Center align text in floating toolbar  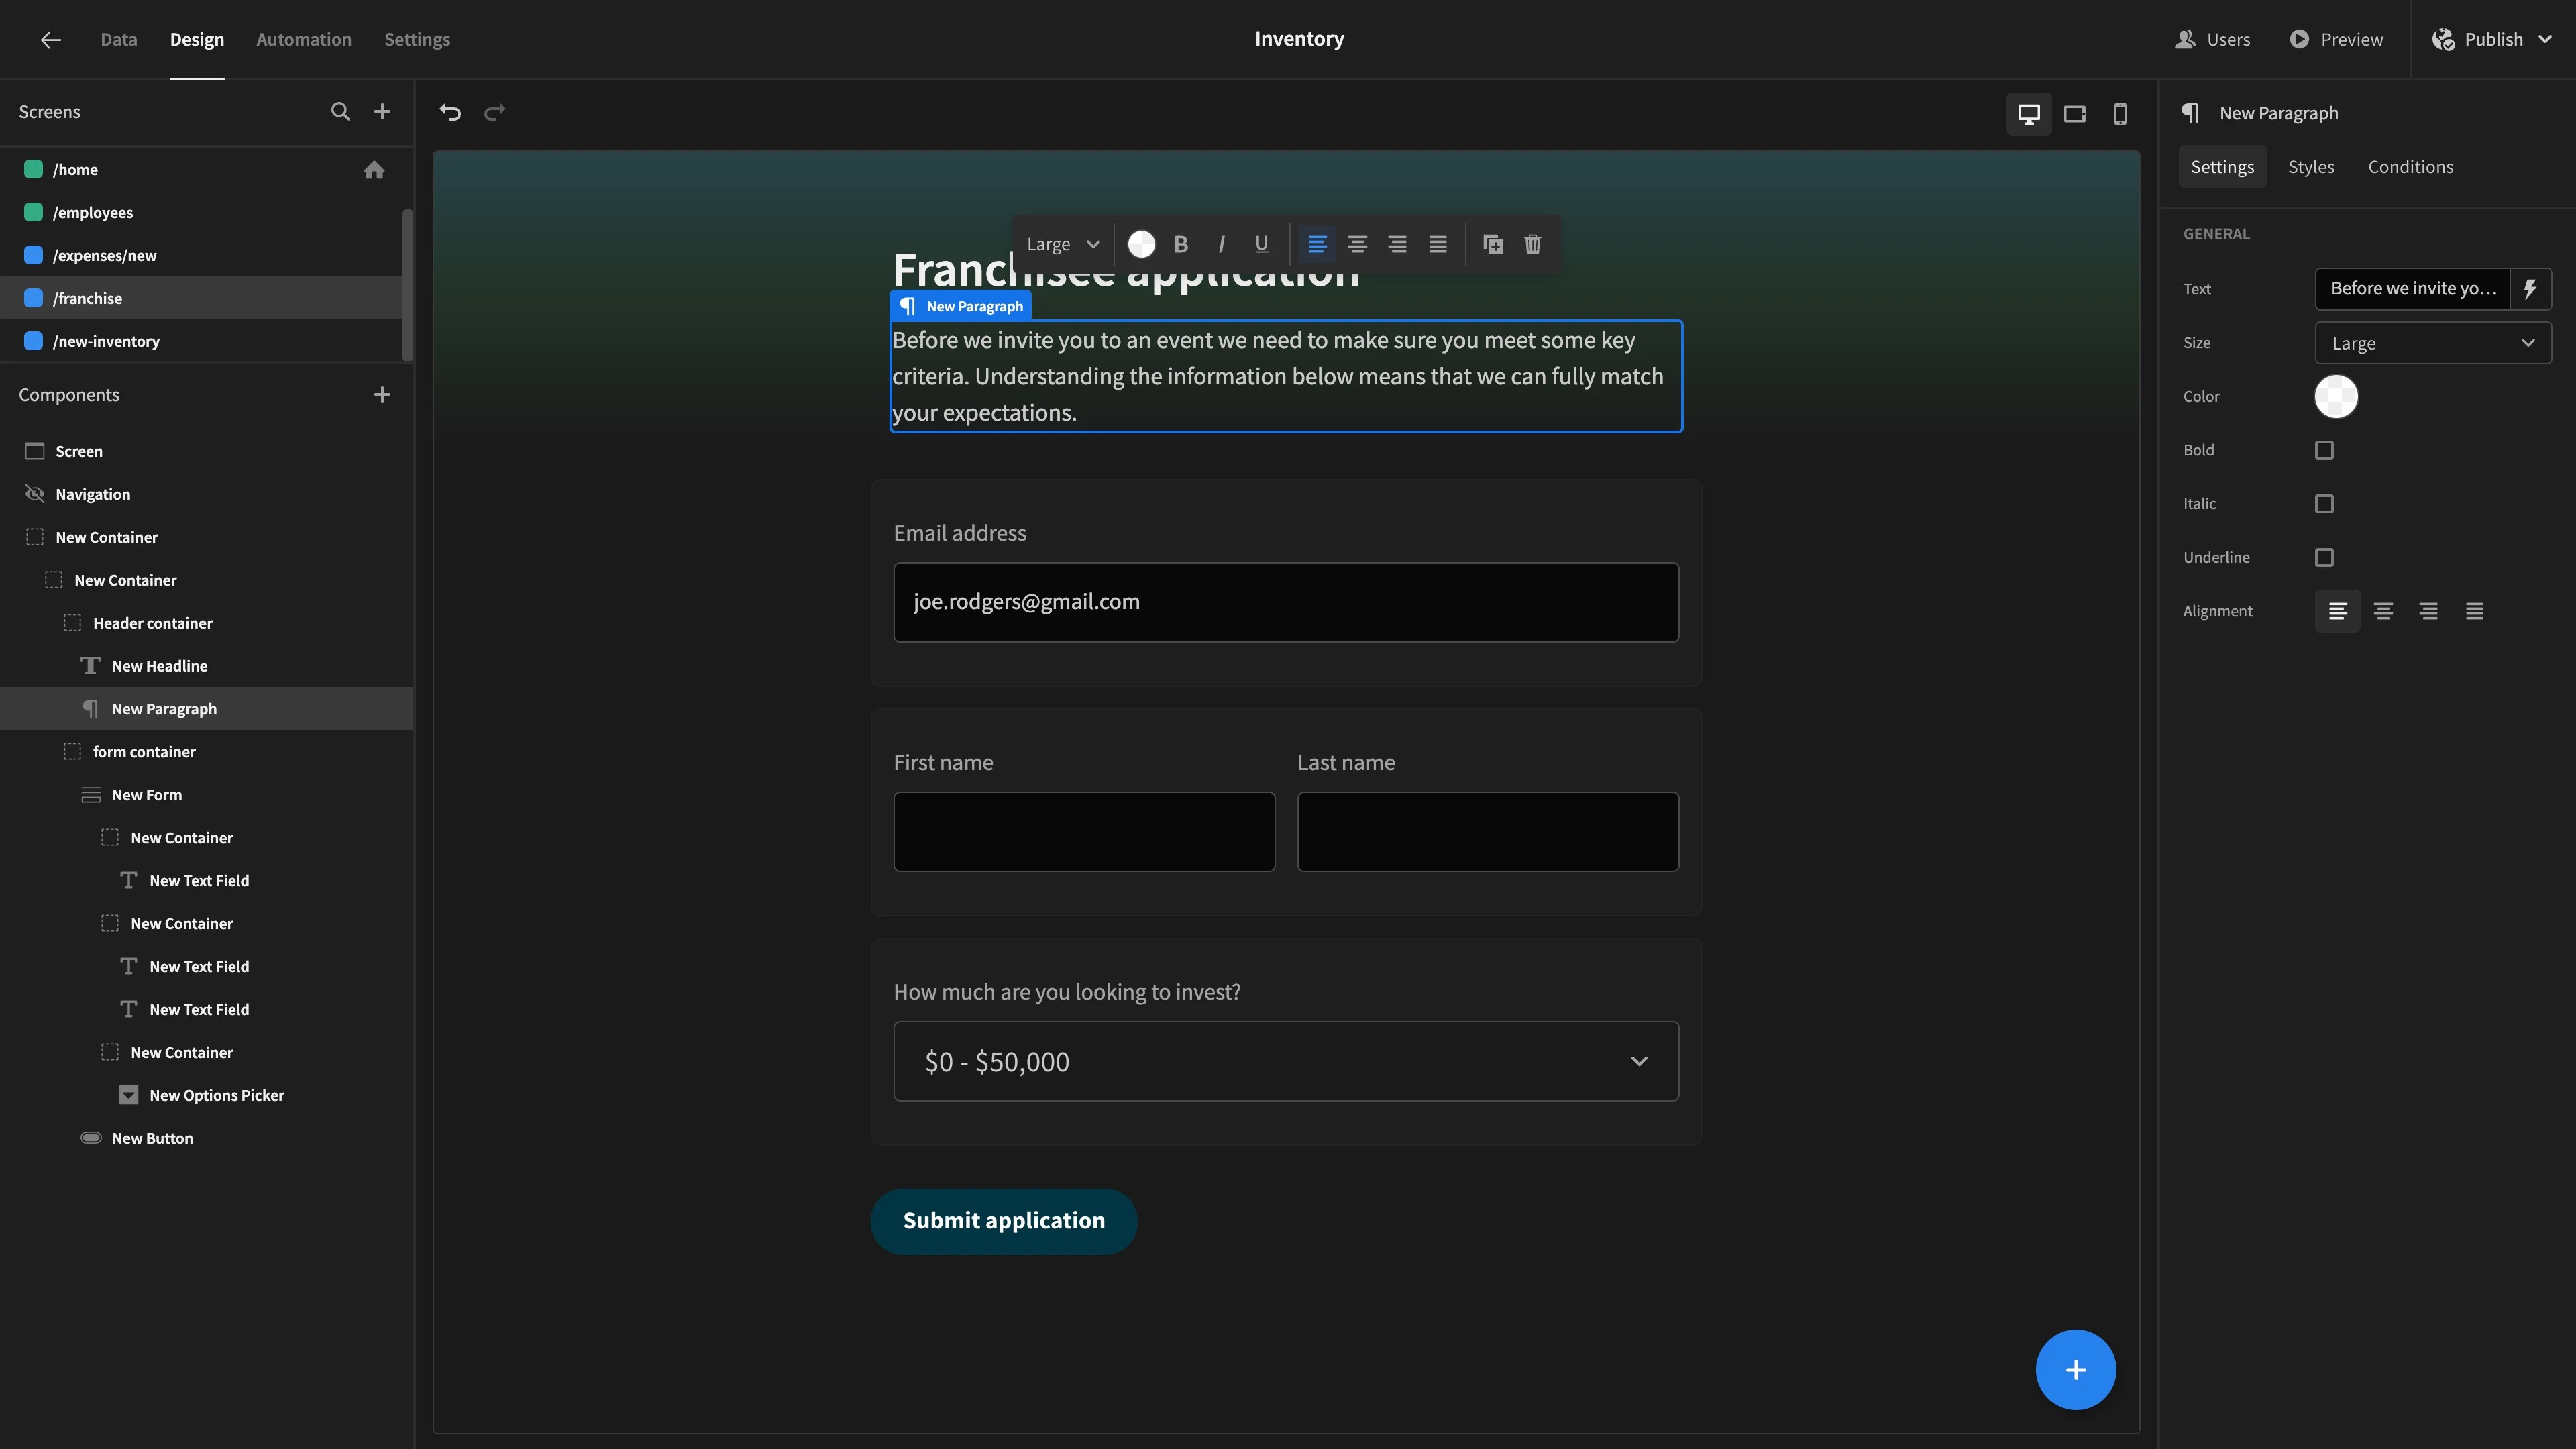(x=1357, y=244)
